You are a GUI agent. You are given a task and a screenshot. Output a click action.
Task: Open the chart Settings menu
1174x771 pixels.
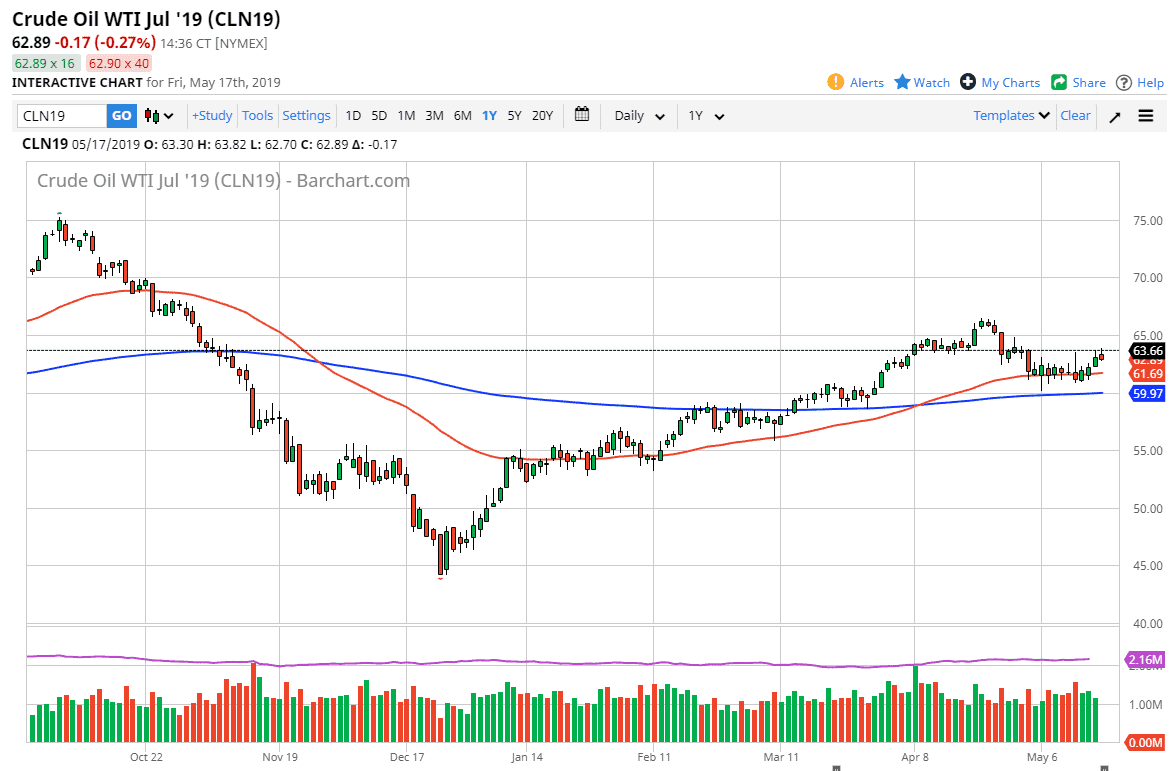point(306,116)
